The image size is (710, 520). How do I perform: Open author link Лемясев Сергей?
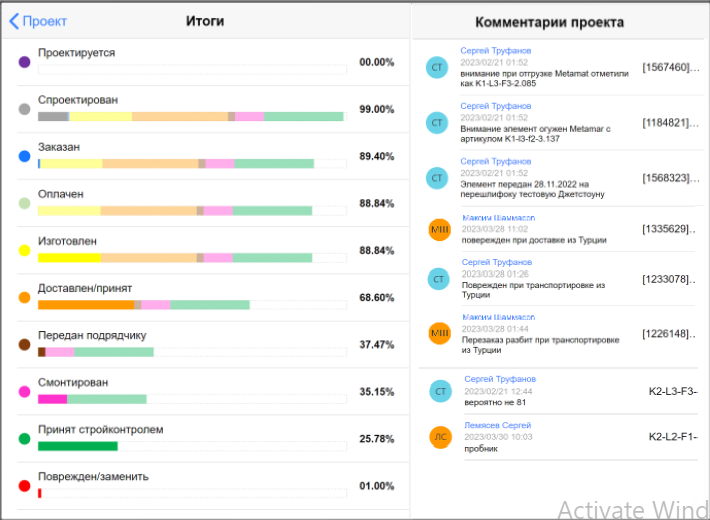497,425
